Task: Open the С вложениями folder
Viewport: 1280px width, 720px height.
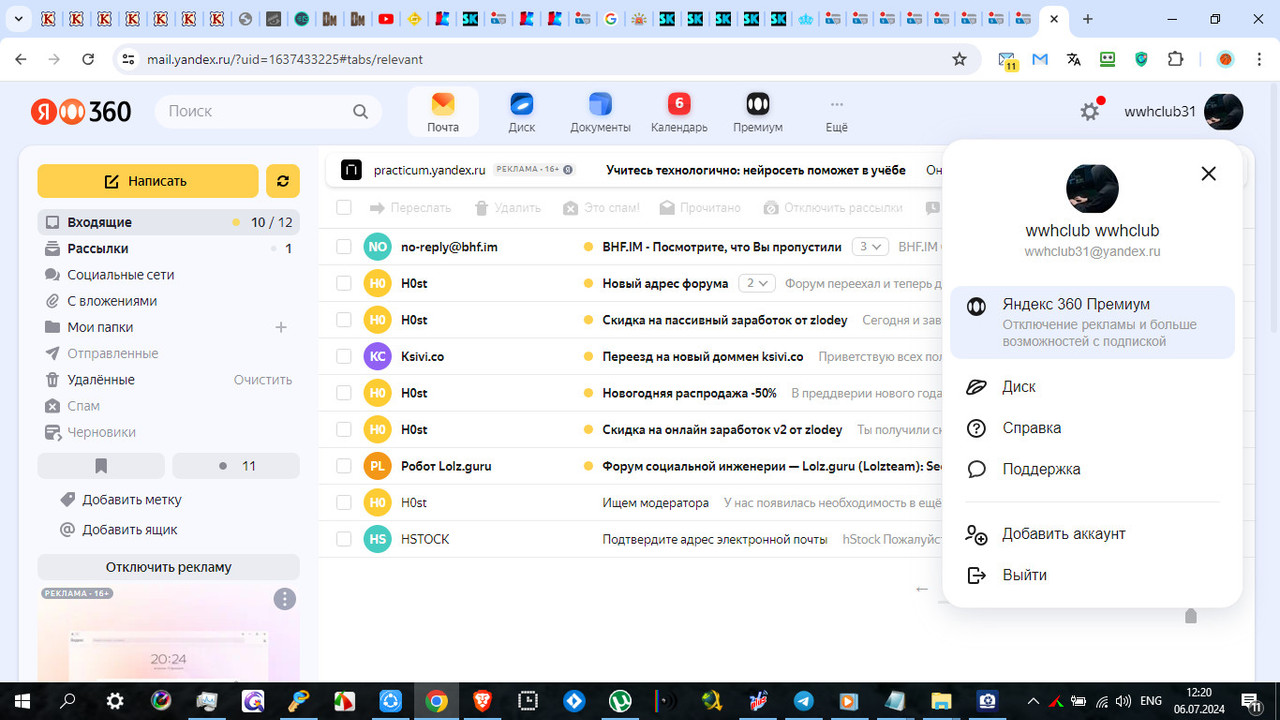Action: click(x=168, y=301)
